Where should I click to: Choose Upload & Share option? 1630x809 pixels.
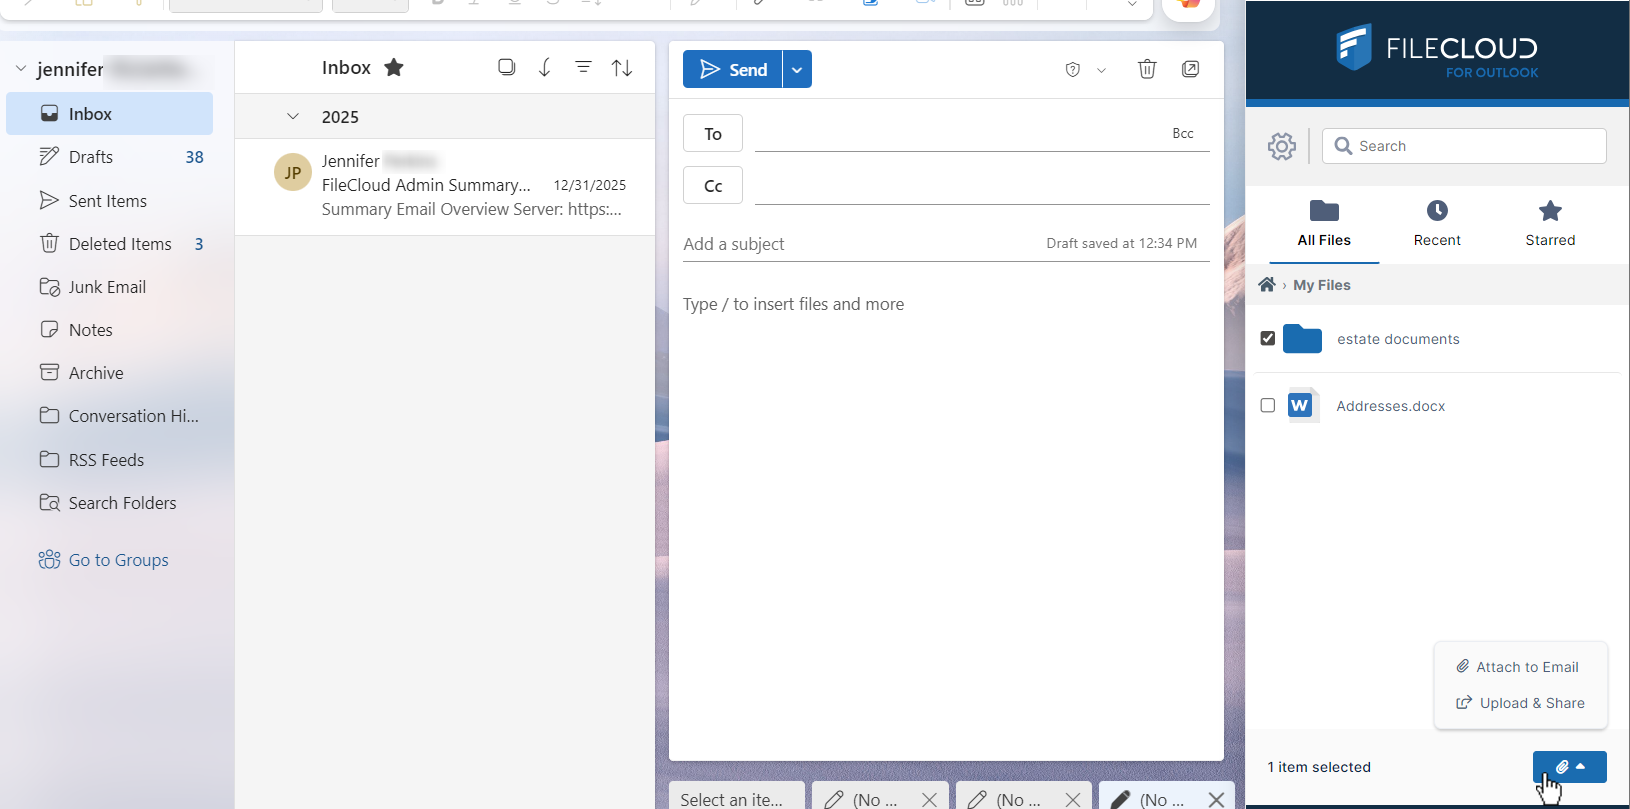[1520, 703]
